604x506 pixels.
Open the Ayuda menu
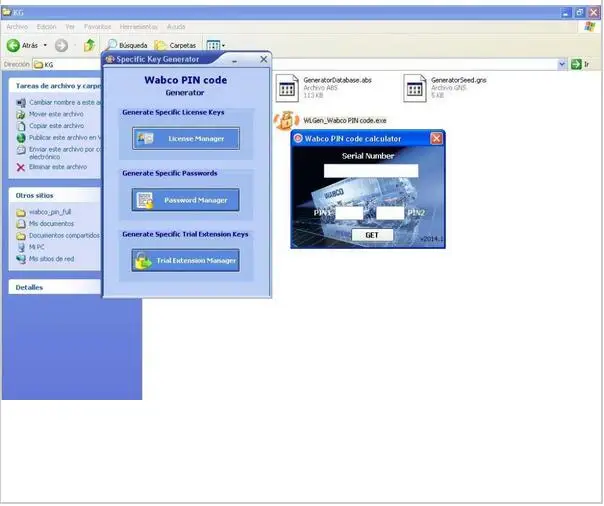[176, 27]
